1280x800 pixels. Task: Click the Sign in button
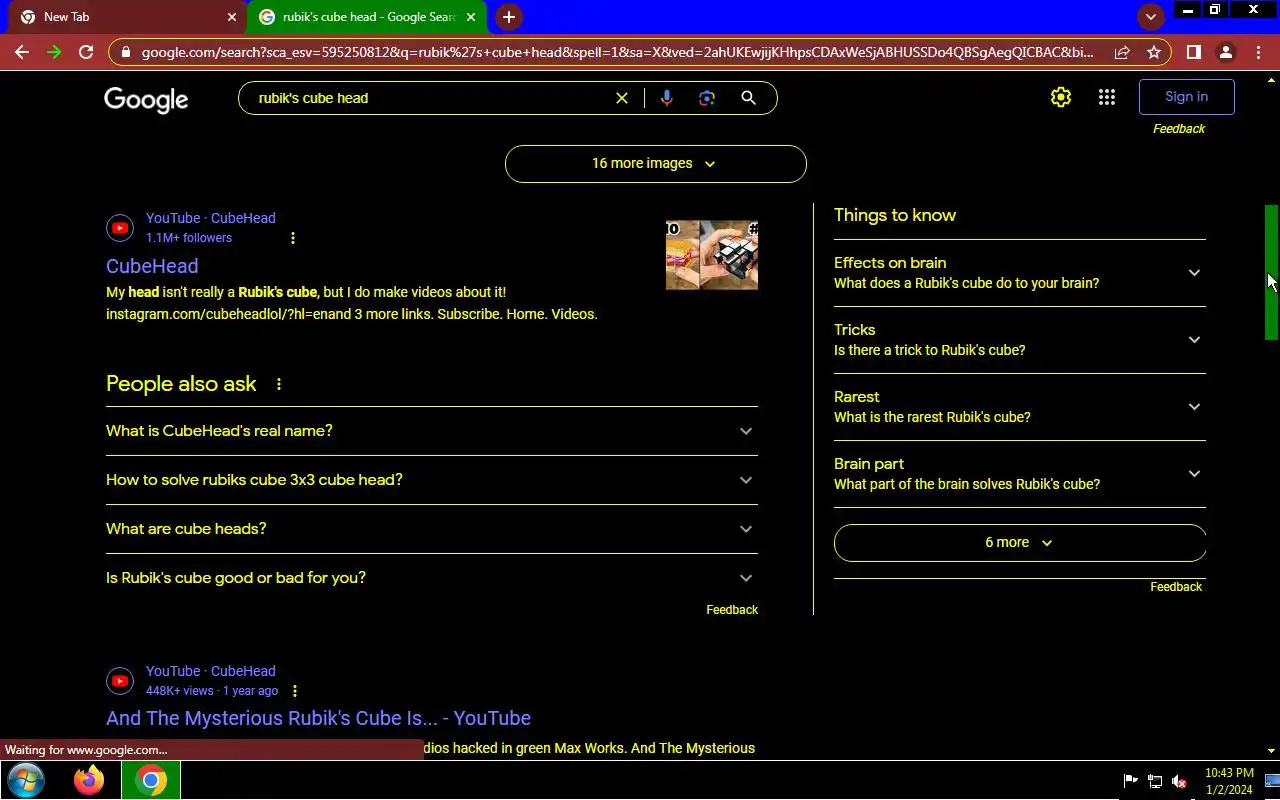1187,97
